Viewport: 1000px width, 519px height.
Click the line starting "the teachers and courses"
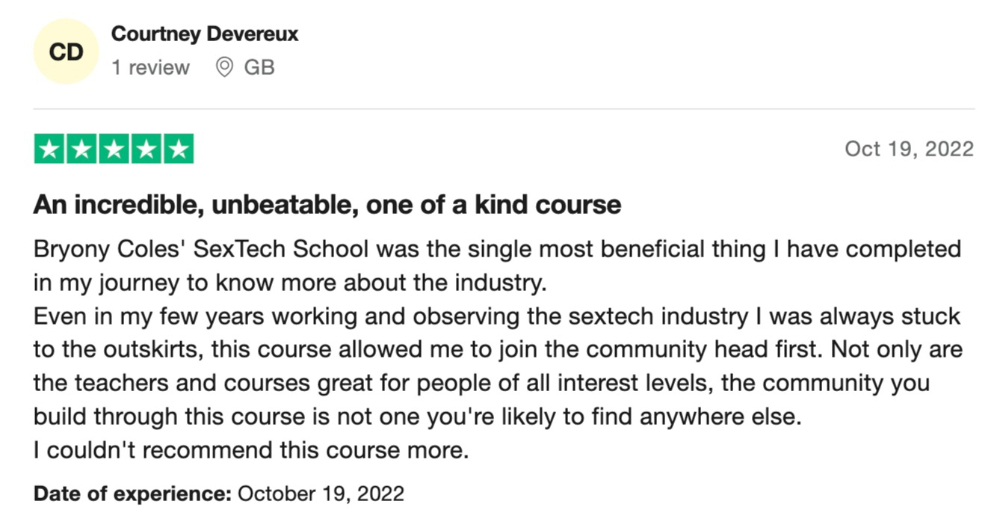(x=482, y=383)
